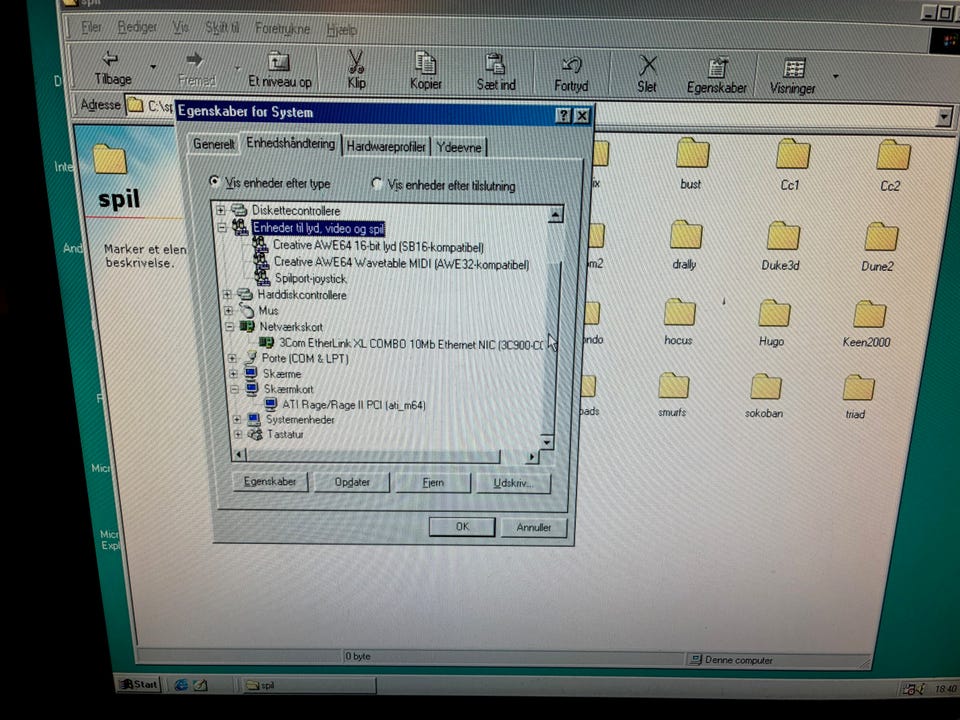Image resolution: width=960 pixels, height=720 pixels.
Task: Select Vis enheder efter type radio button
Action: (x=214, y=181)
